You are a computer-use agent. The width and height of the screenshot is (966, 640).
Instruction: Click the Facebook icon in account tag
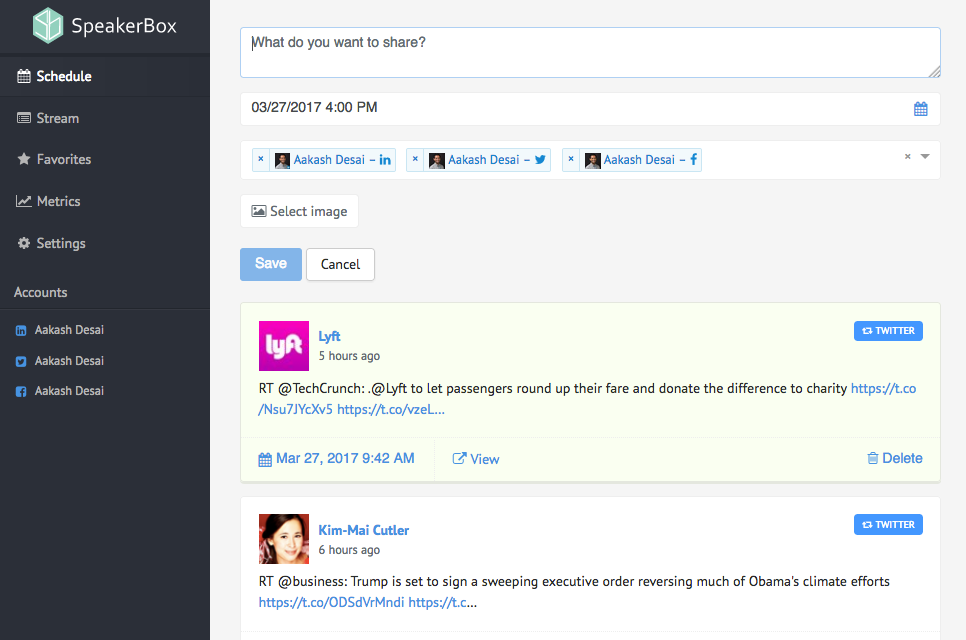[694, 160]
